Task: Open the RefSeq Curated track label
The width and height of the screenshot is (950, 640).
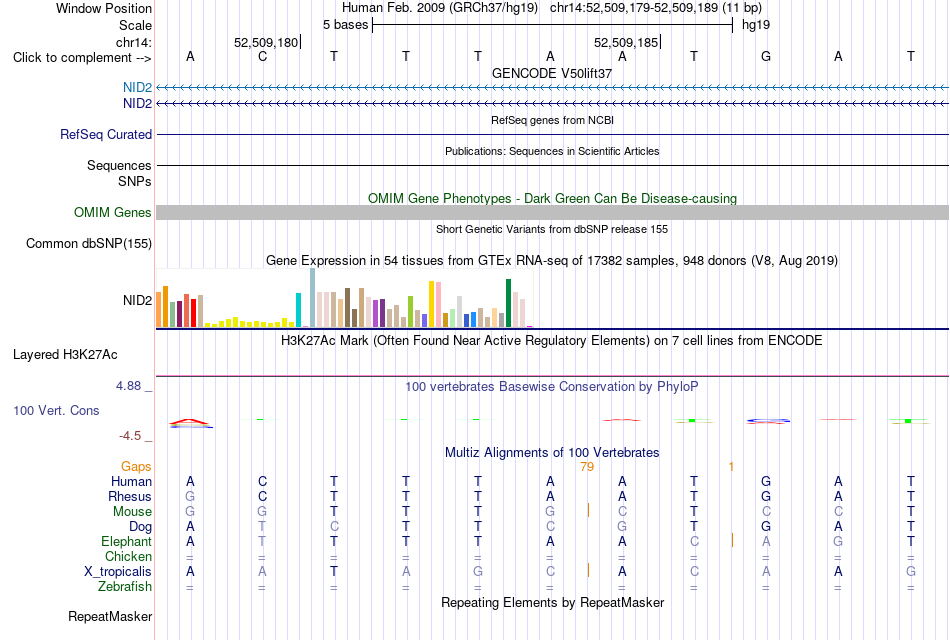Action: (106, 135)
